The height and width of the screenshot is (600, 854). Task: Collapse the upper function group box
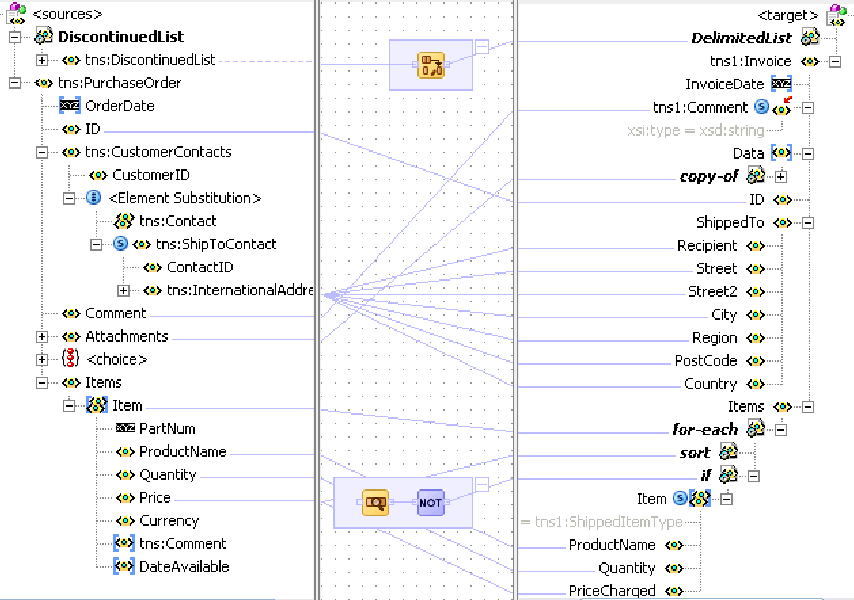click(x=482, y=46)
